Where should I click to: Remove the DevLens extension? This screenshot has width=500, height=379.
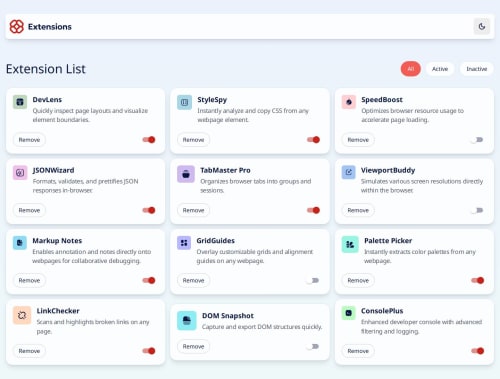pos(29,140)
